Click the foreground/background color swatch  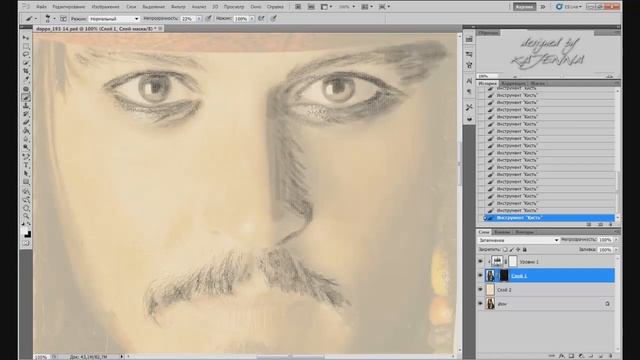click(27, 233)
